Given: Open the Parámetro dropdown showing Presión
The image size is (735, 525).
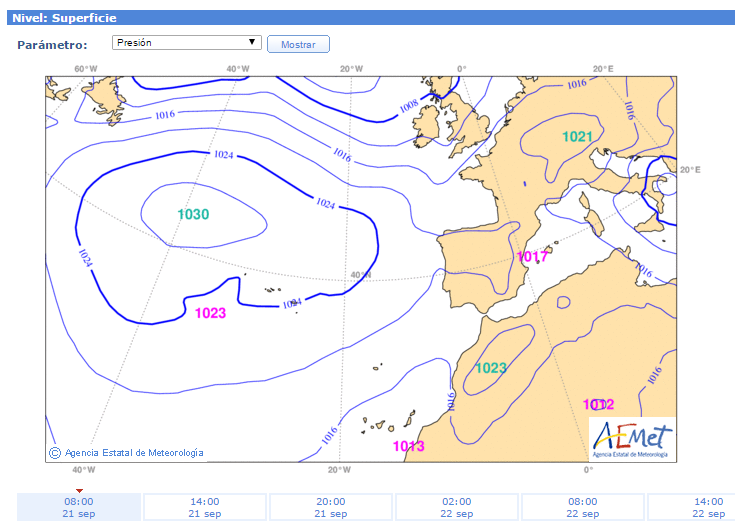Looking at the screenshot, I should point(185,43).
